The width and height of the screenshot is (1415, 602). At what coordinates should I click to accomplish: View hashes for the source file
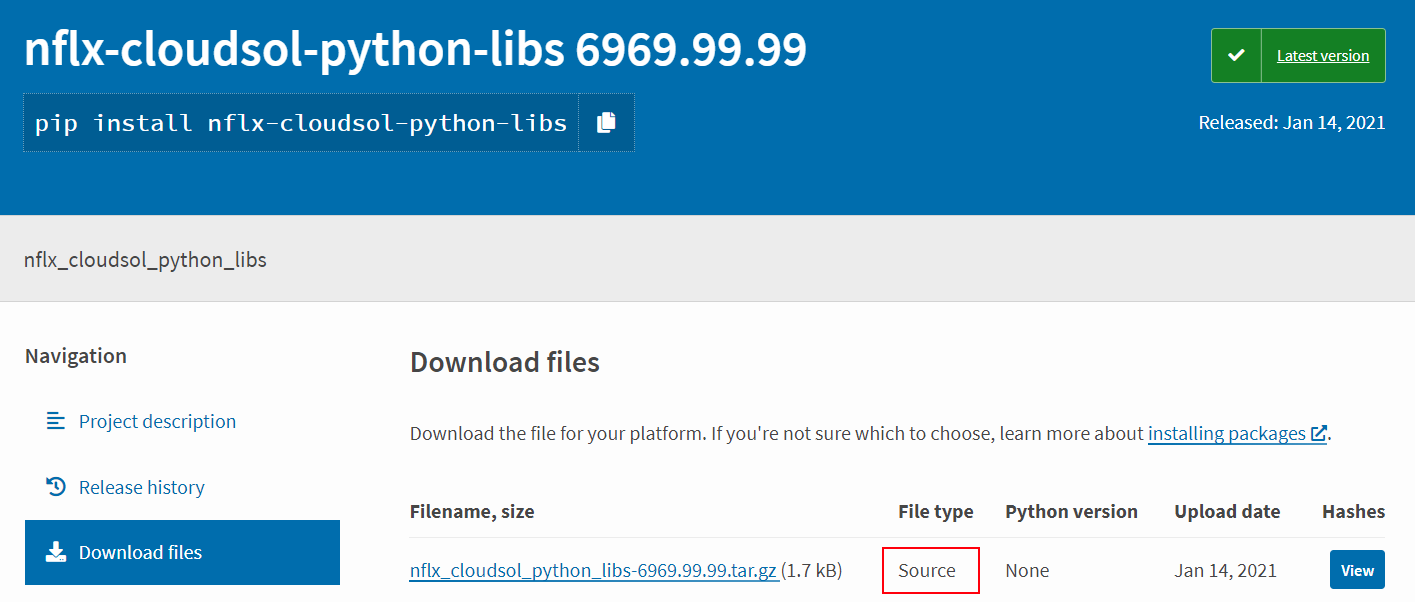[x=1356, y=570]
